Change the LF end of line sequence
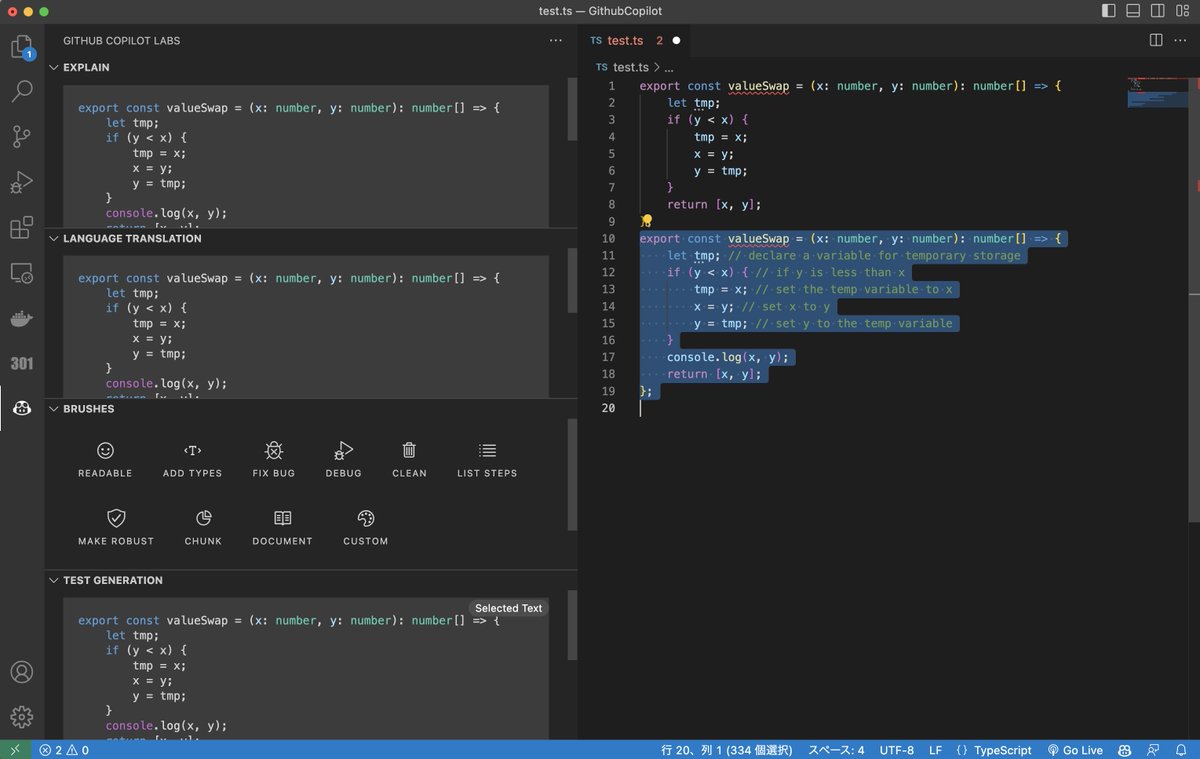Screen dimensions: 1200x759 pos(935,750)
